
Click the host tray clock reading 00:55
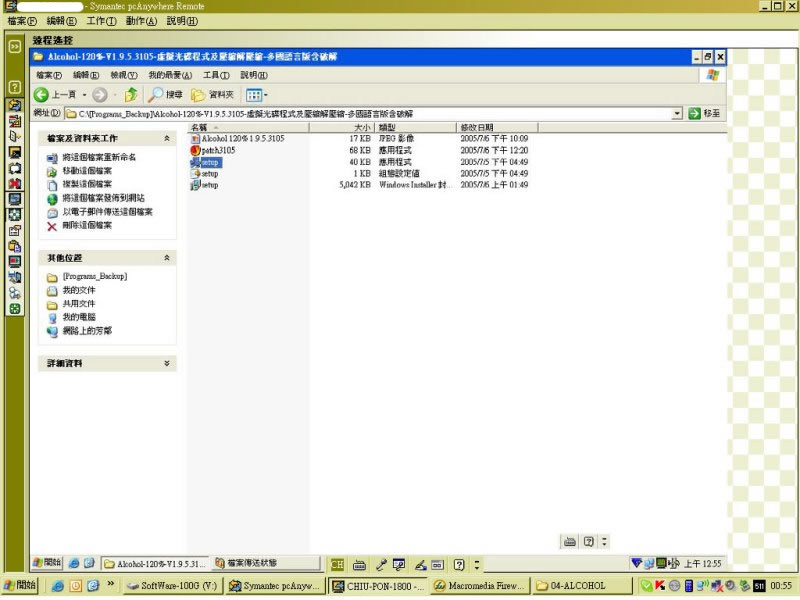tap(781, 586)
